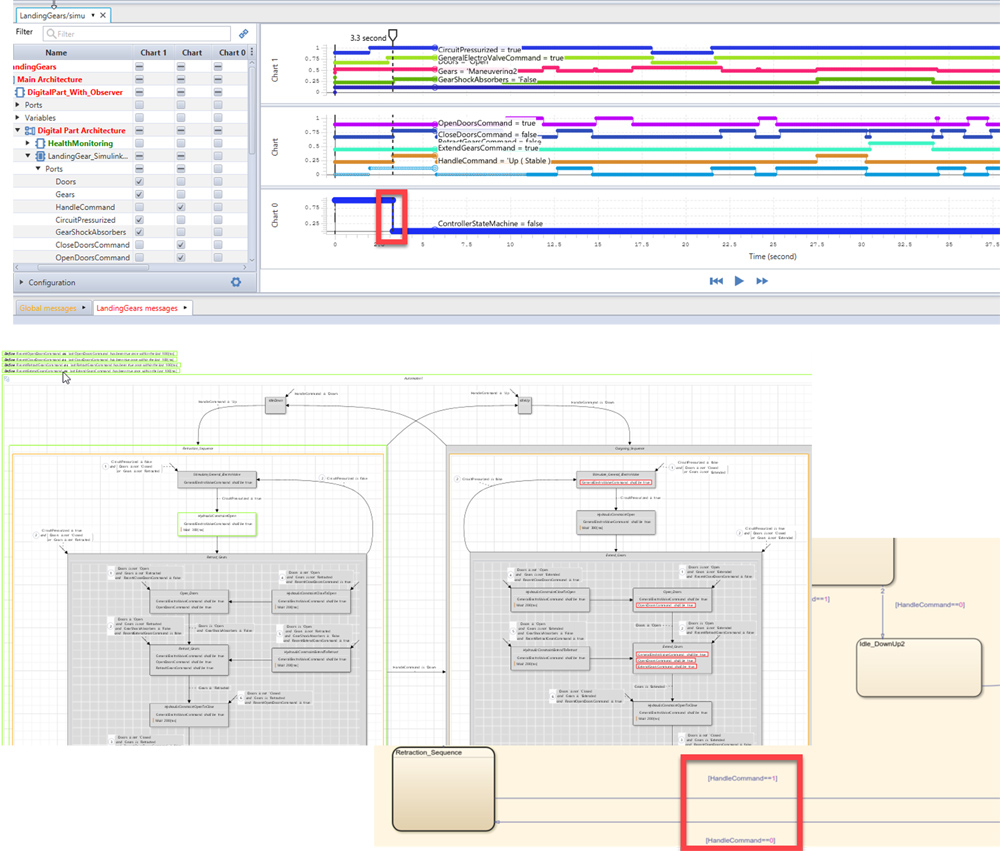Check Variables in the Chart 1 column
The height and width of the screenshot is (851, 1000).
(x=139, y=117)
